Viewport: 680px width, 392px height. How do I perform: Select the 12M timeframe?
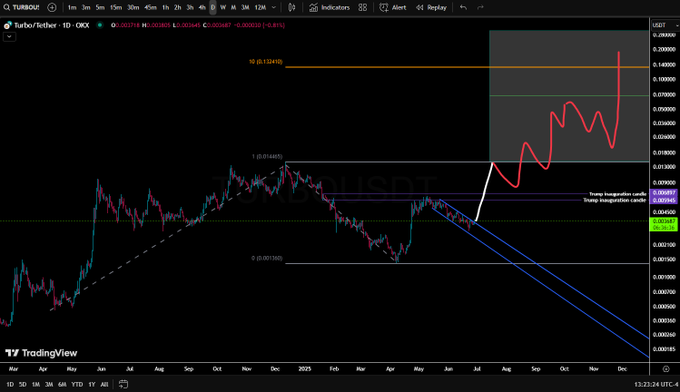click(260, 7)
